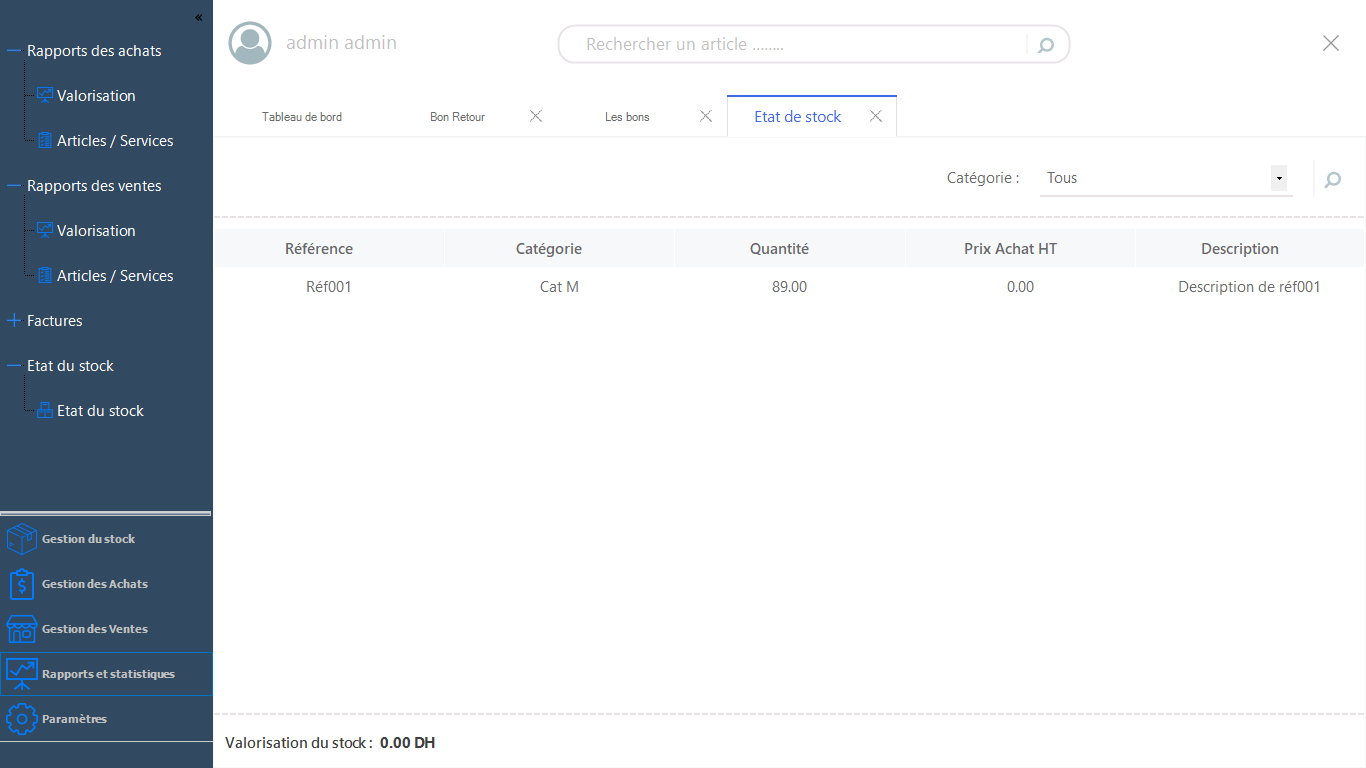Close the Bon Retour tab
1366x768 pixels.
536,116
